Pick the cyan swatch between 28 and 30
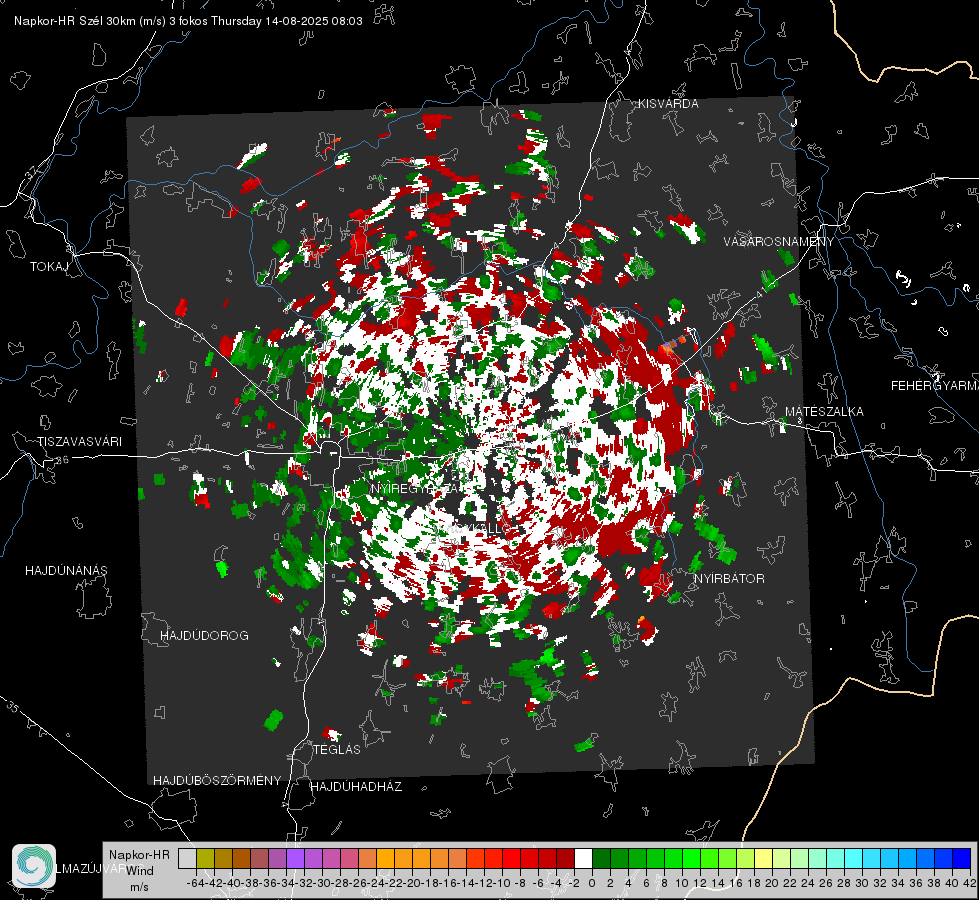Viewport: 979px width, 900px height. tap(854, 858)
